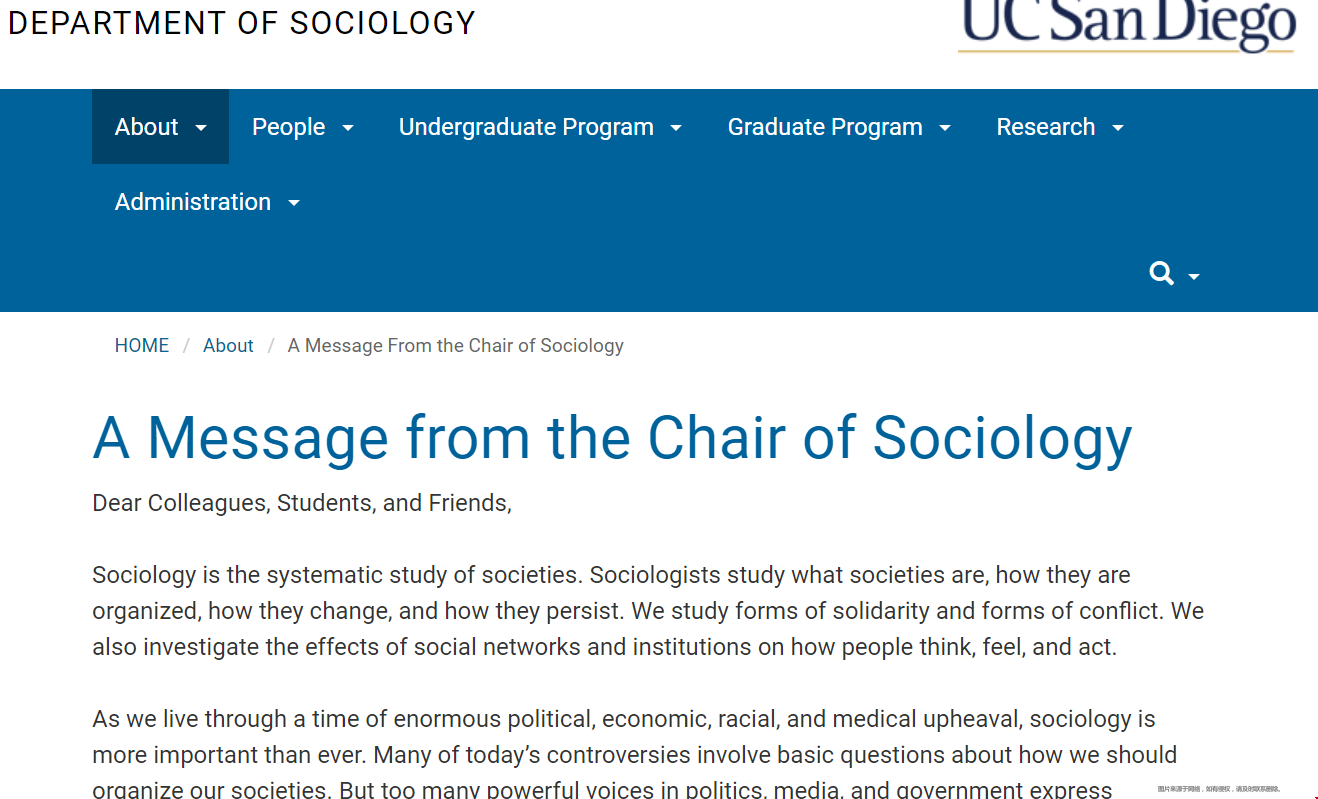Open the People menu
The image size is (1318, 799).
click(x=288, y=127)
